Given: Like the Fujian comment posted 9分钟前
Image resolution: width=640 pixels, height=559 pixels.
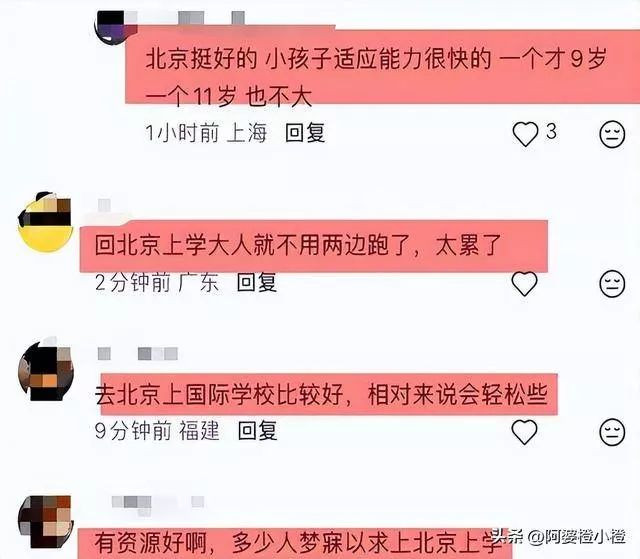Looking at the screenshot, I should pos(524,432).
